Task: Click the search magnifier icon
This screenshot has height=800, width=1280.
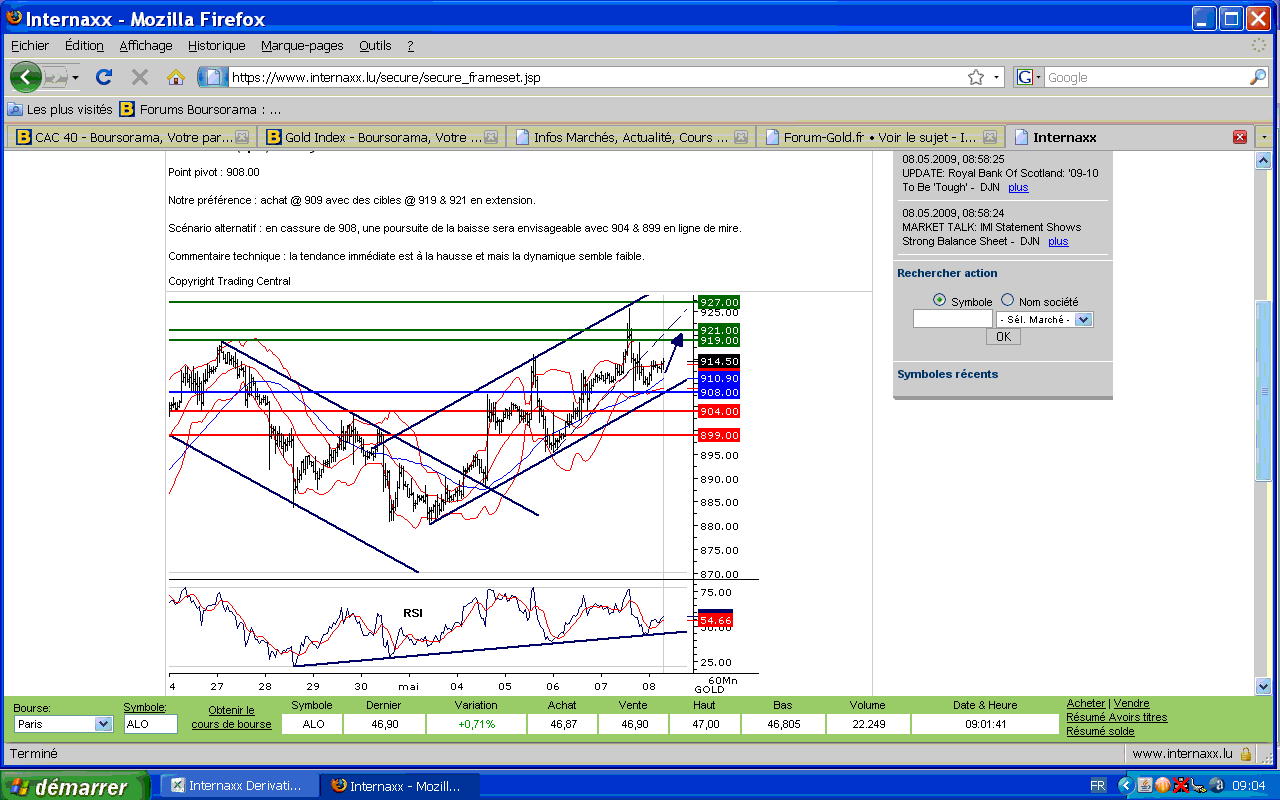Action: [x=1258, y=77]
